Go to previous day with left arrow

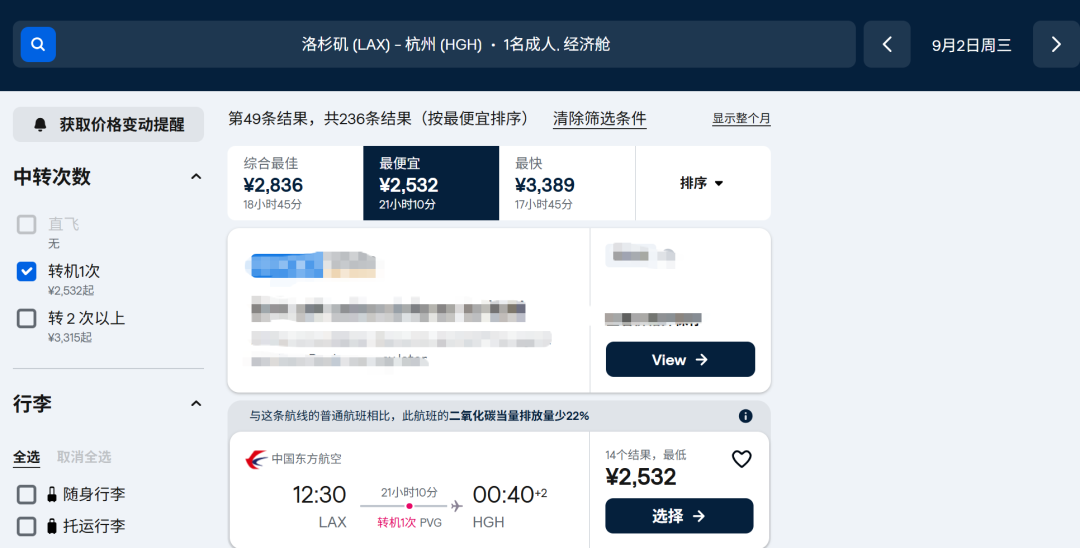pyautogui.click(x=887, y=45)
